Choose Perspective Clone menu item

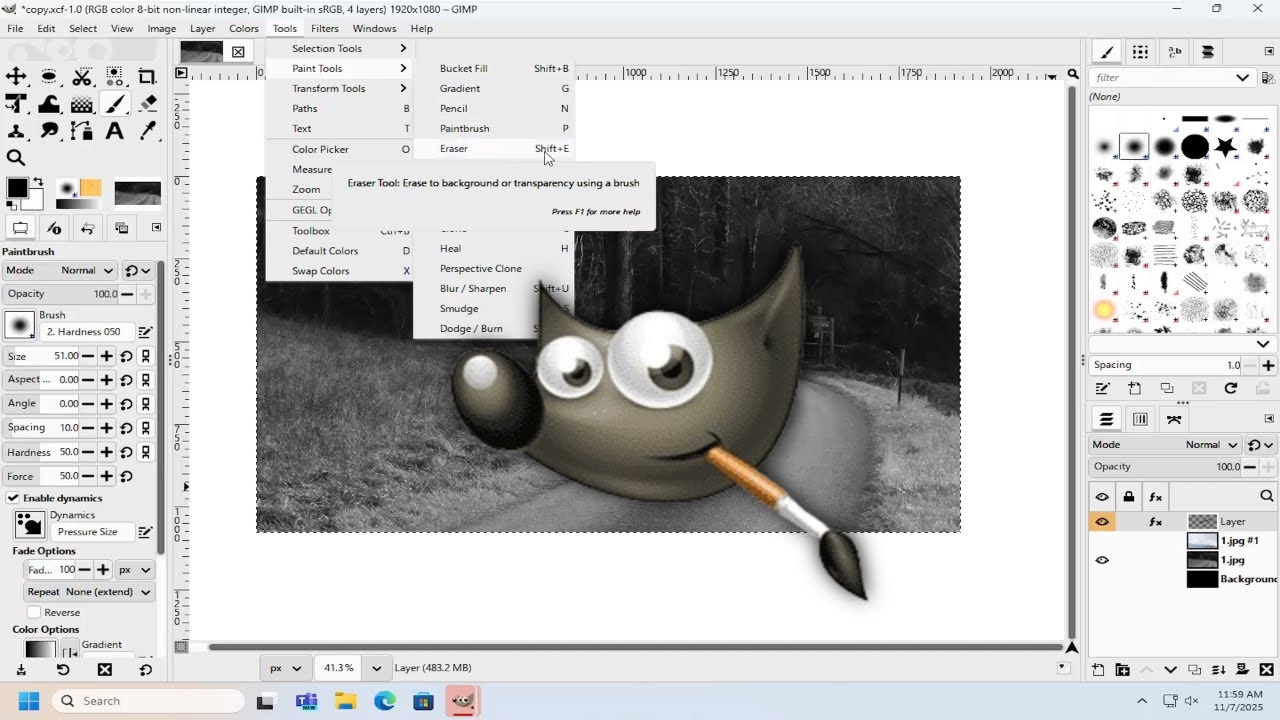(x=494, y=268)
